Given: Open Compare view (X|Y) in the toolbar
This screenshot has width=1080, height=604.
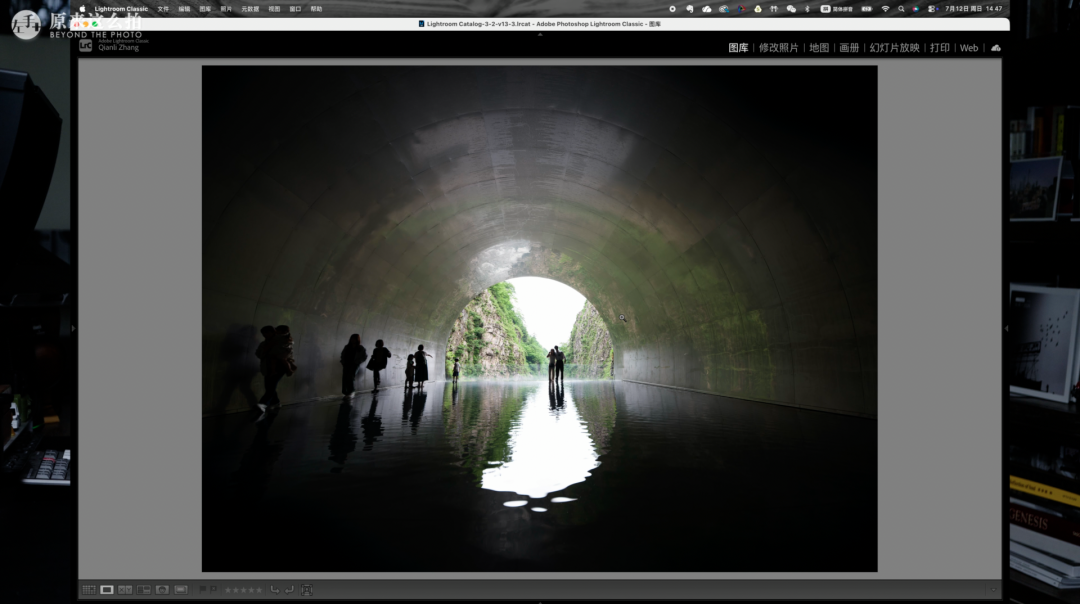Looking at the screenshot, I should [125, 590].
